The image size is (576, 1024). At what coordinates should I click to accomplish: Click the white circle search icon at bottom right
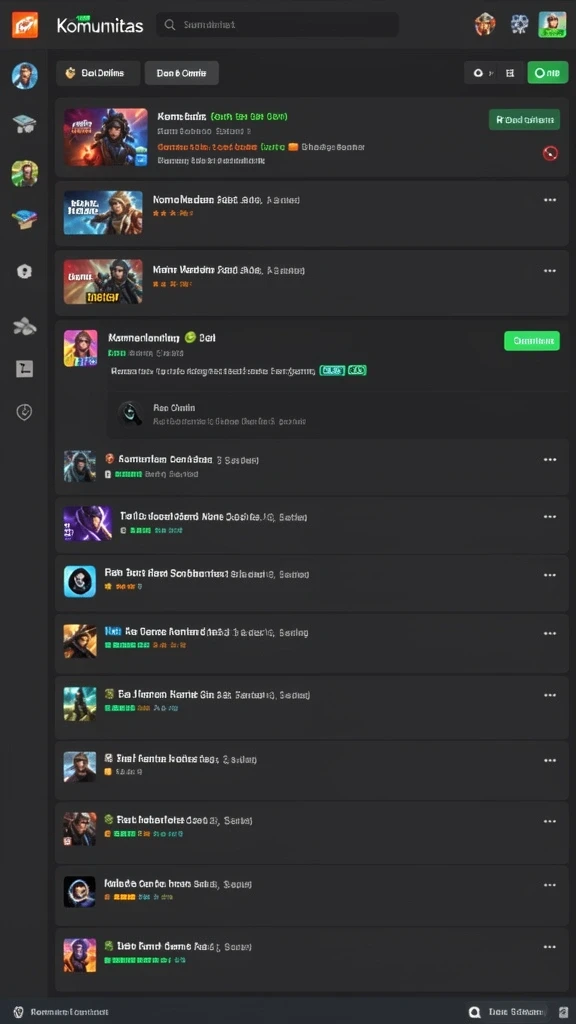pos(475,1012)
